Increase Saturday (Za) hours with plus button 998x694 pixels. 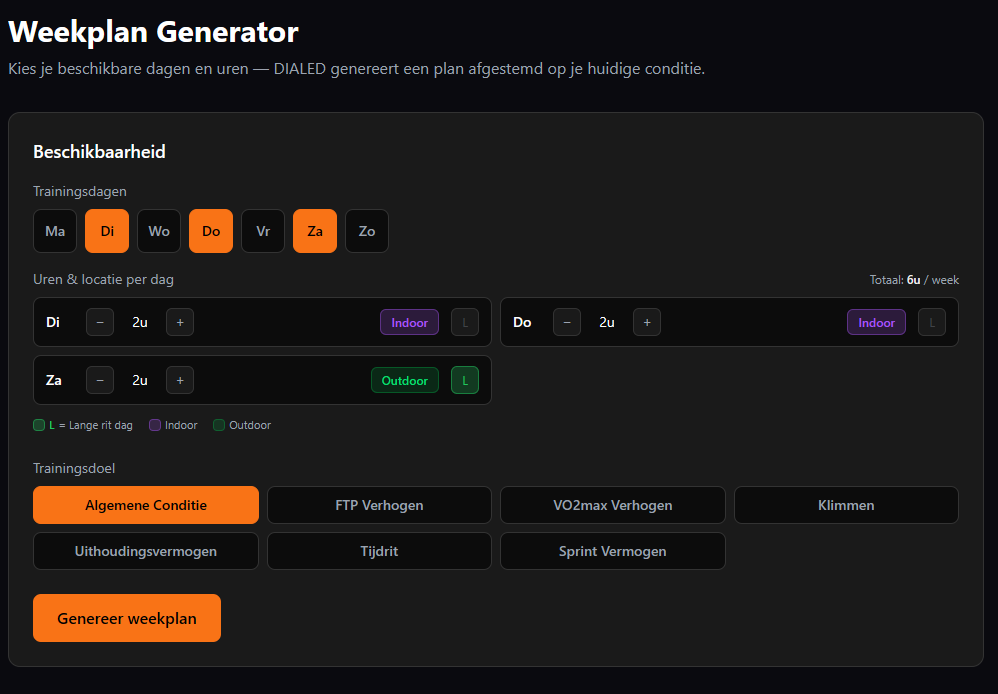point(180,380)
